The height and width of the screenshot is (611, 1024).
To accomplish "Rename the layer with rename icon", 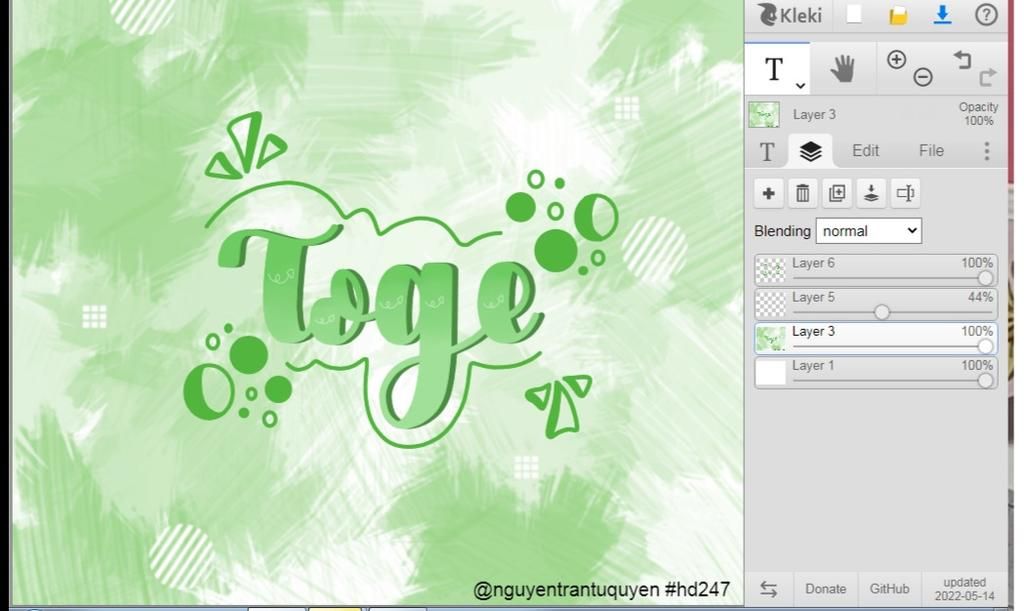I will pyautogui.click(x=905, y=193).
